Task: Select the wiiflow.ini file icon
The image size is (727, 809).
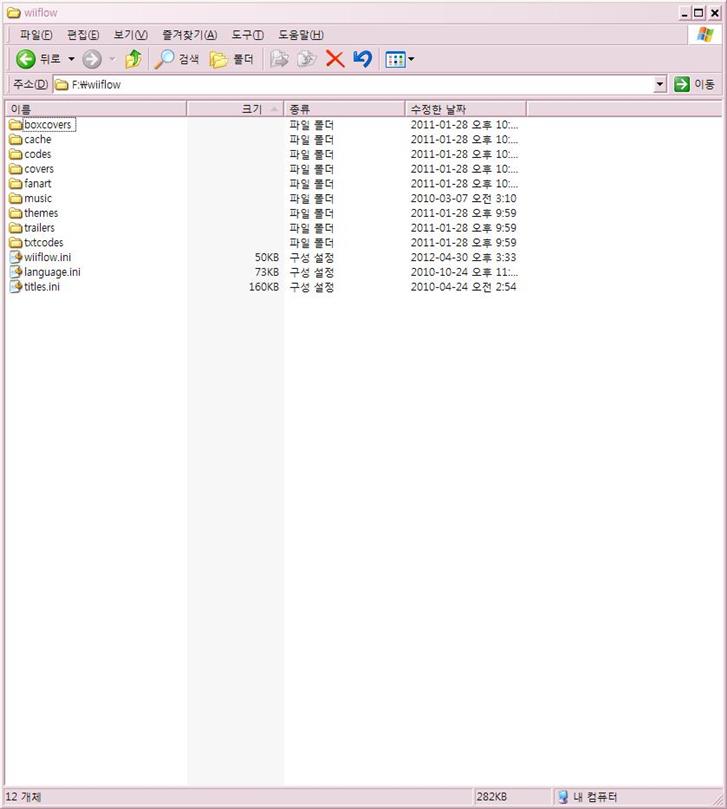Action: point(16,257)
